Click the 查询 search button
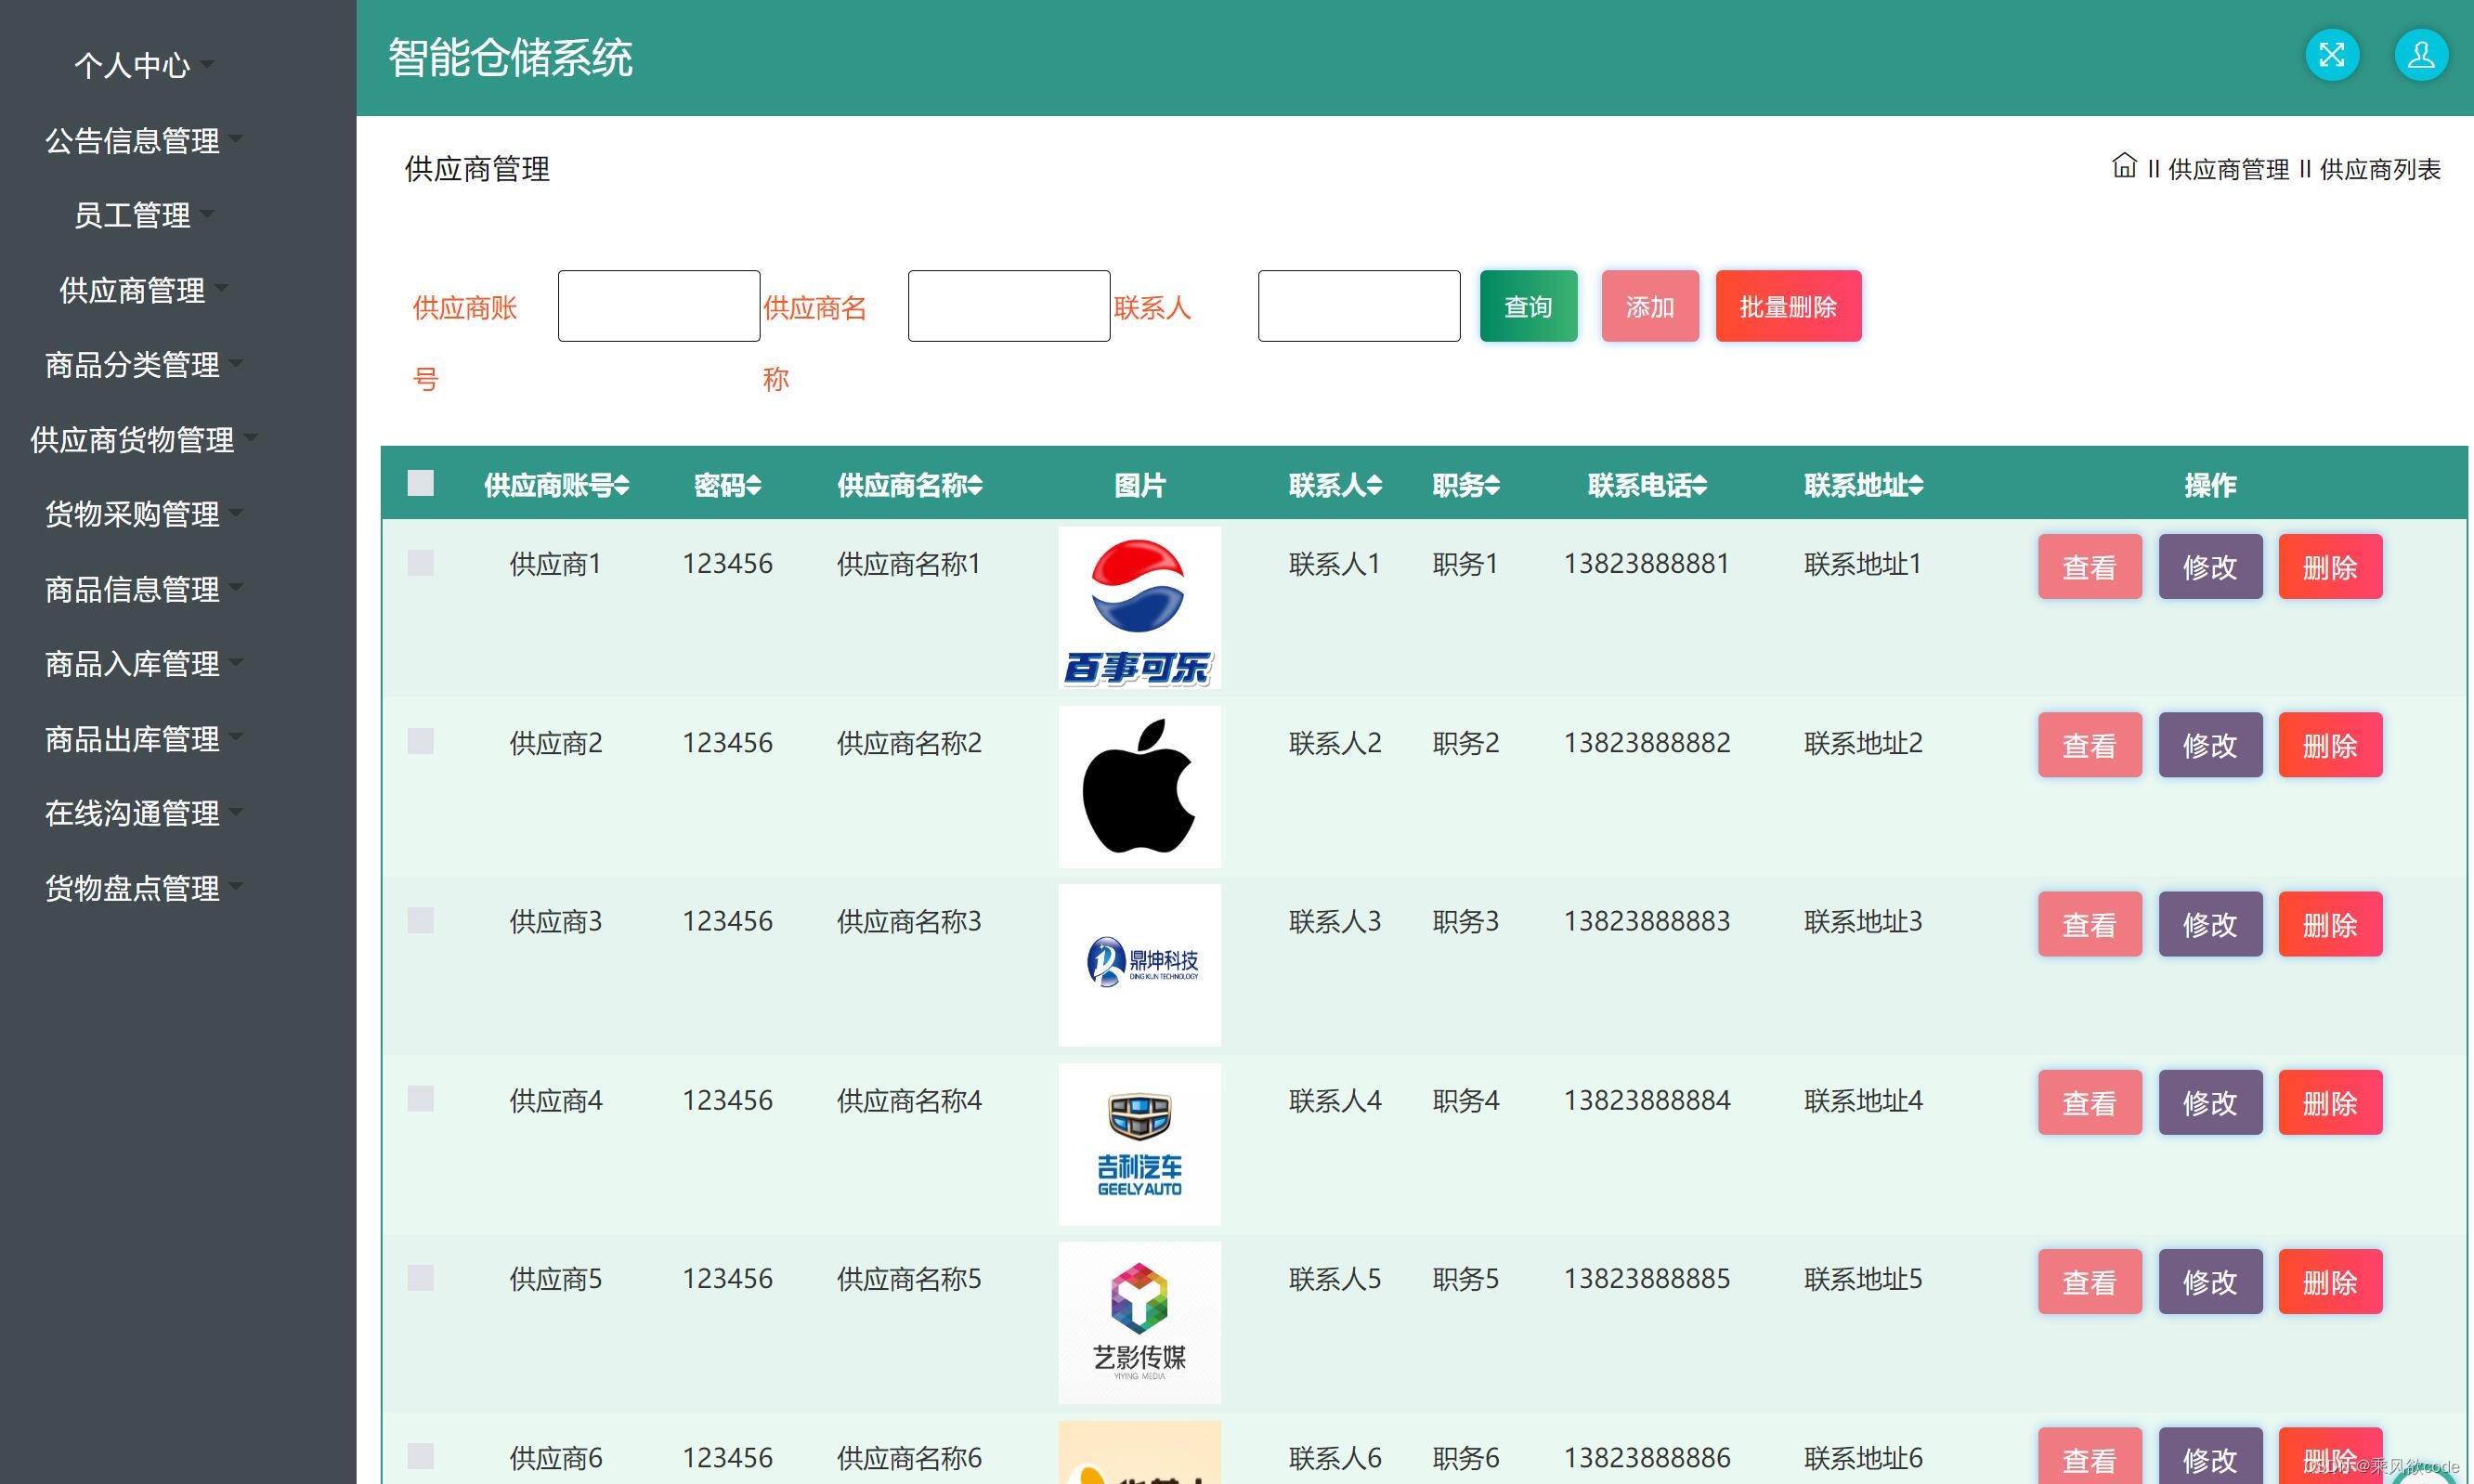 pos(1527,306)
